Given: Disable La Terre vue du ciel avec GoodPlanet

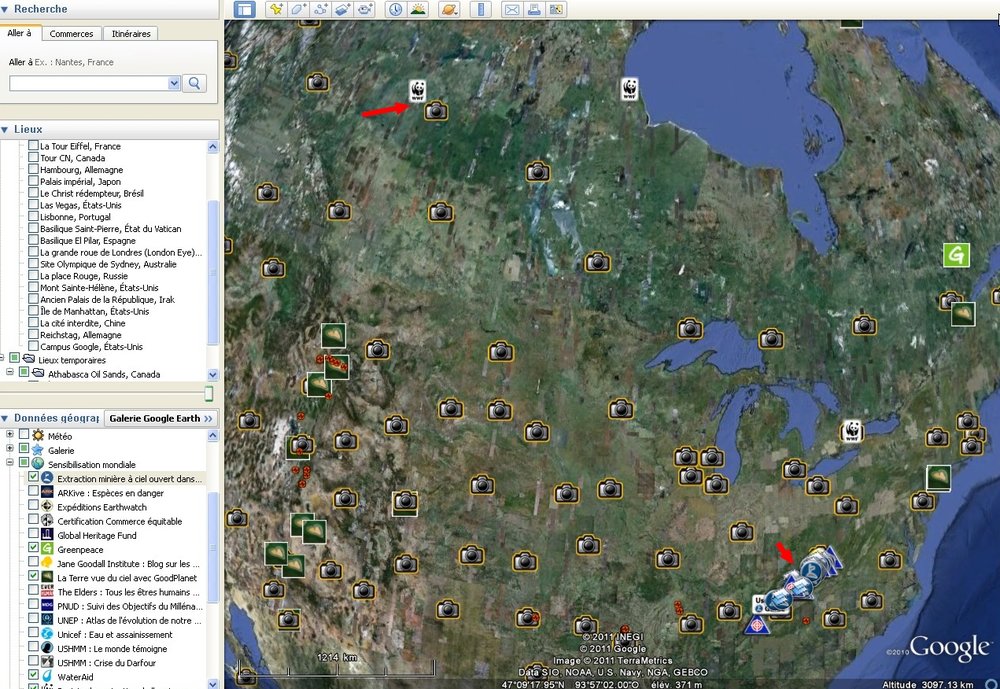Looking at the screenshot, I should (33, 576).
